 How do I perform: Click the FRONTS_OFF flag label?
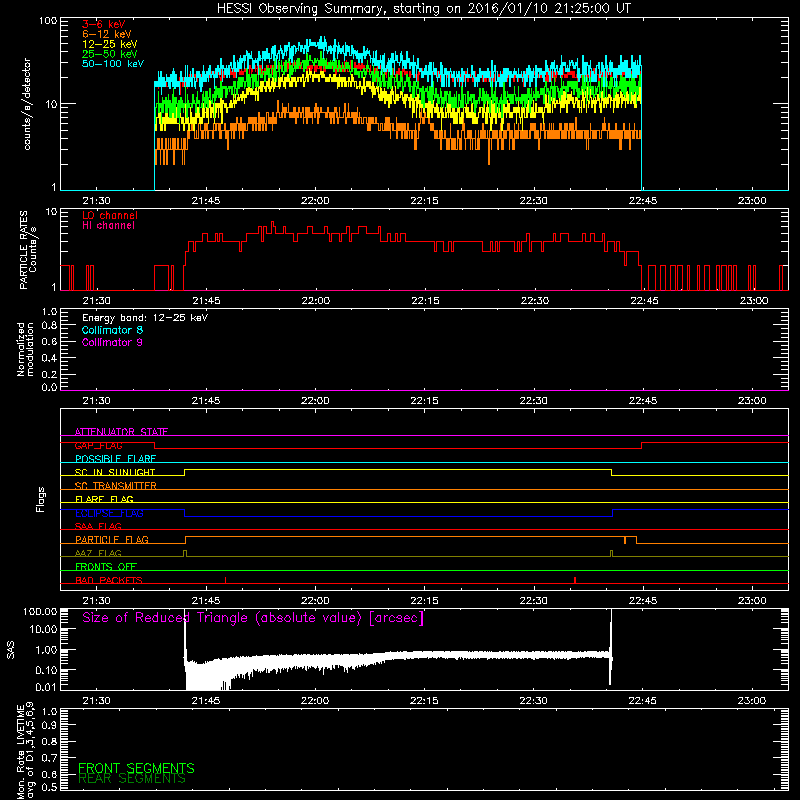click(x=106, y=567)
